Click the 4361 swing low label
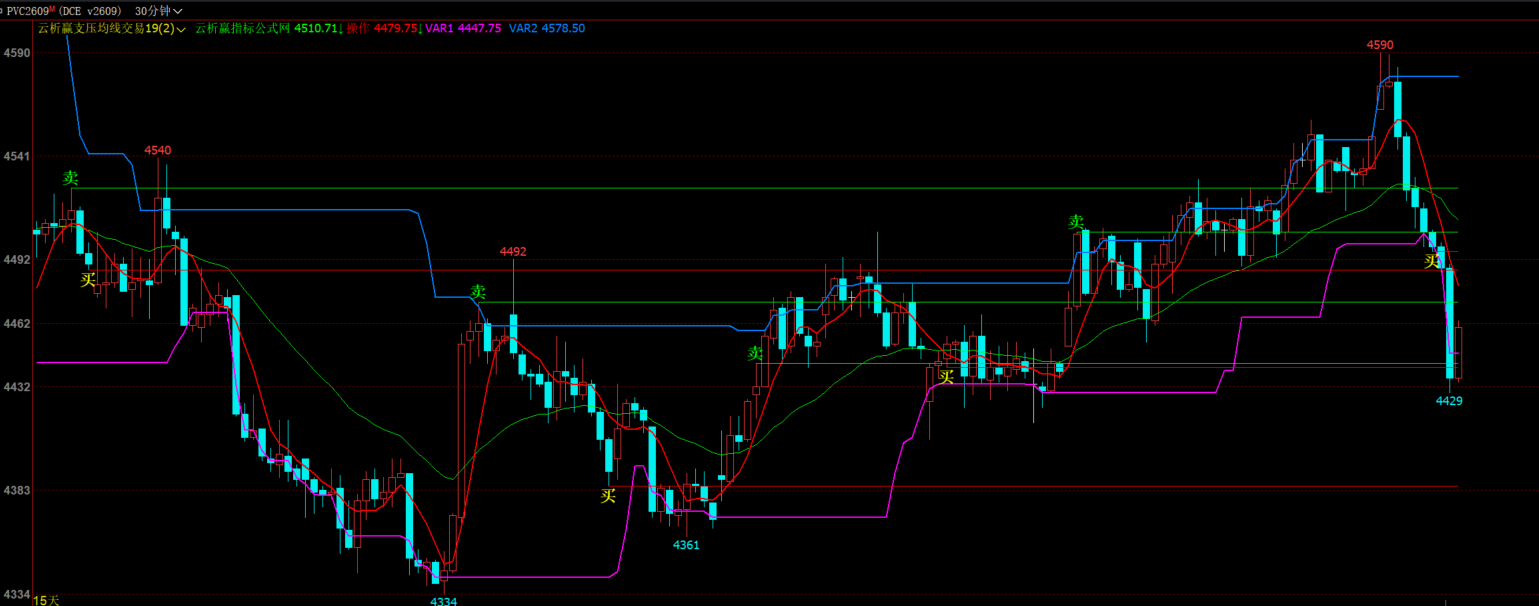This screenshot has width=1539, height=606. pyautogui.click(x=686, y=545)
